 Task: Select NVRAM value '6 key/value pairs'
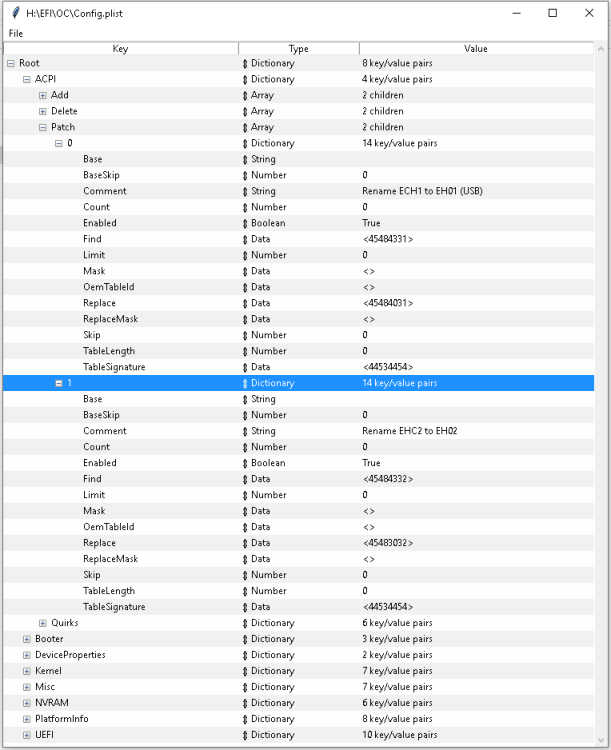tap(397, 703)
